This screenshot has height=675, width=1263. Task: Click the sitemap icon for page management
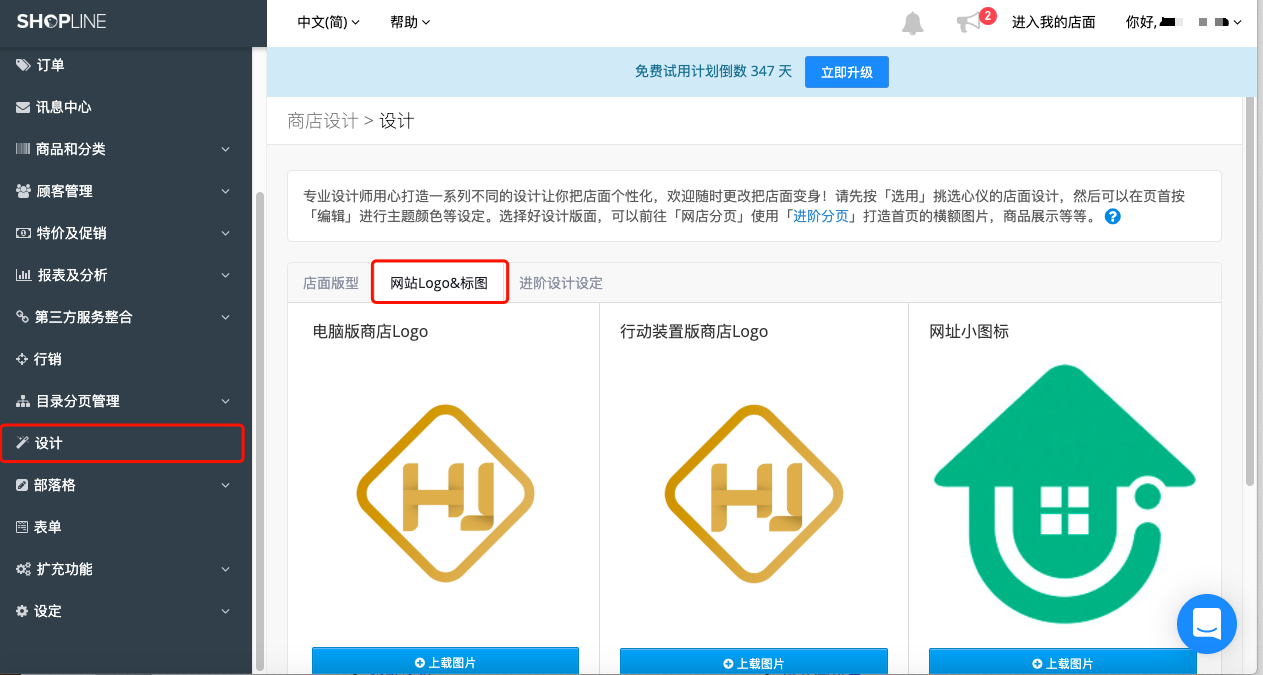23,401
